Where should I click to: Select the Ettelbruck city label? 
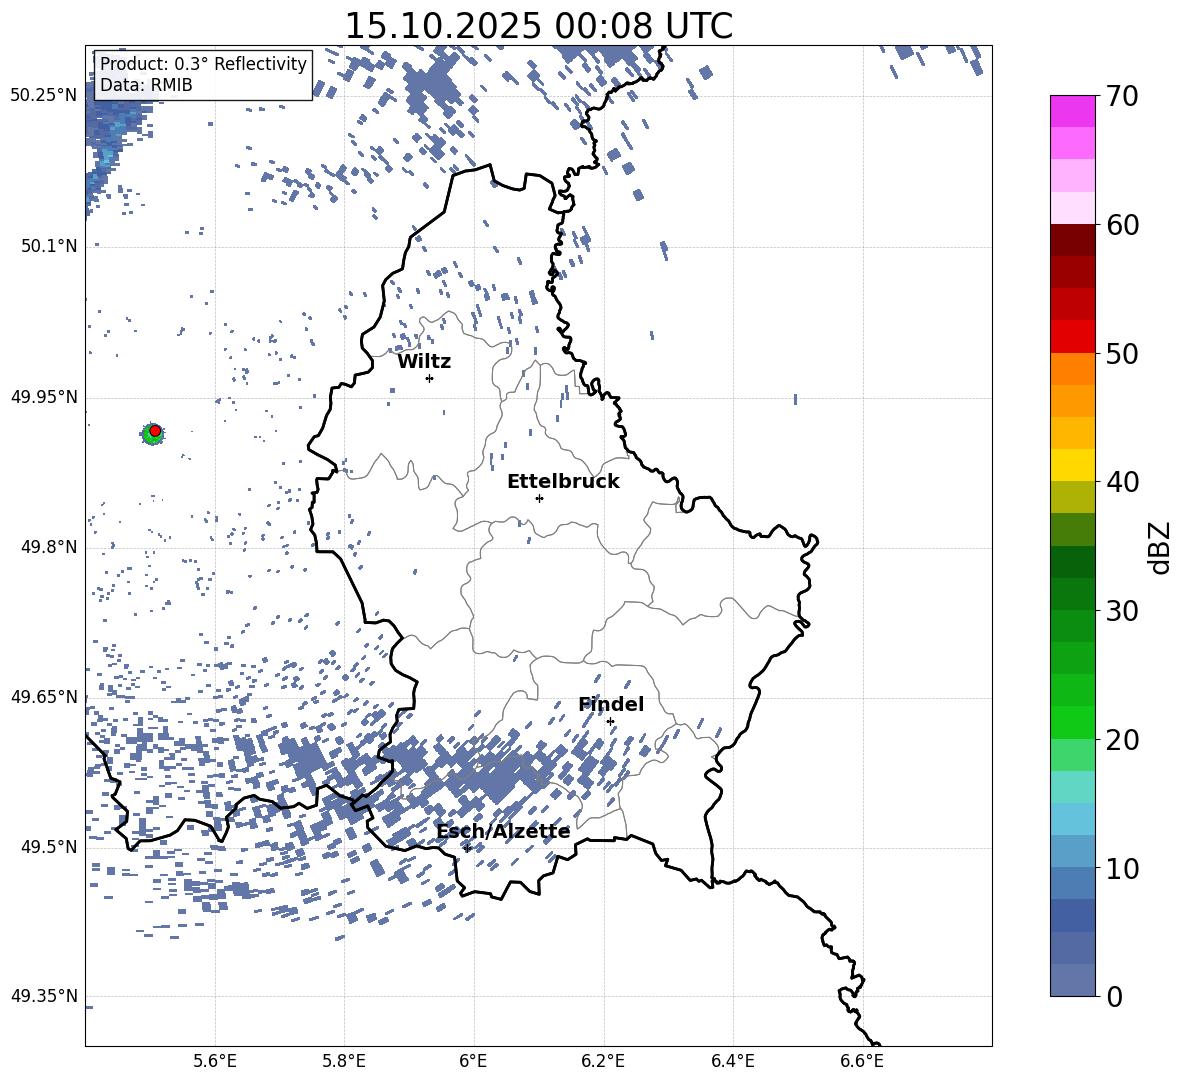pos(563,482)
